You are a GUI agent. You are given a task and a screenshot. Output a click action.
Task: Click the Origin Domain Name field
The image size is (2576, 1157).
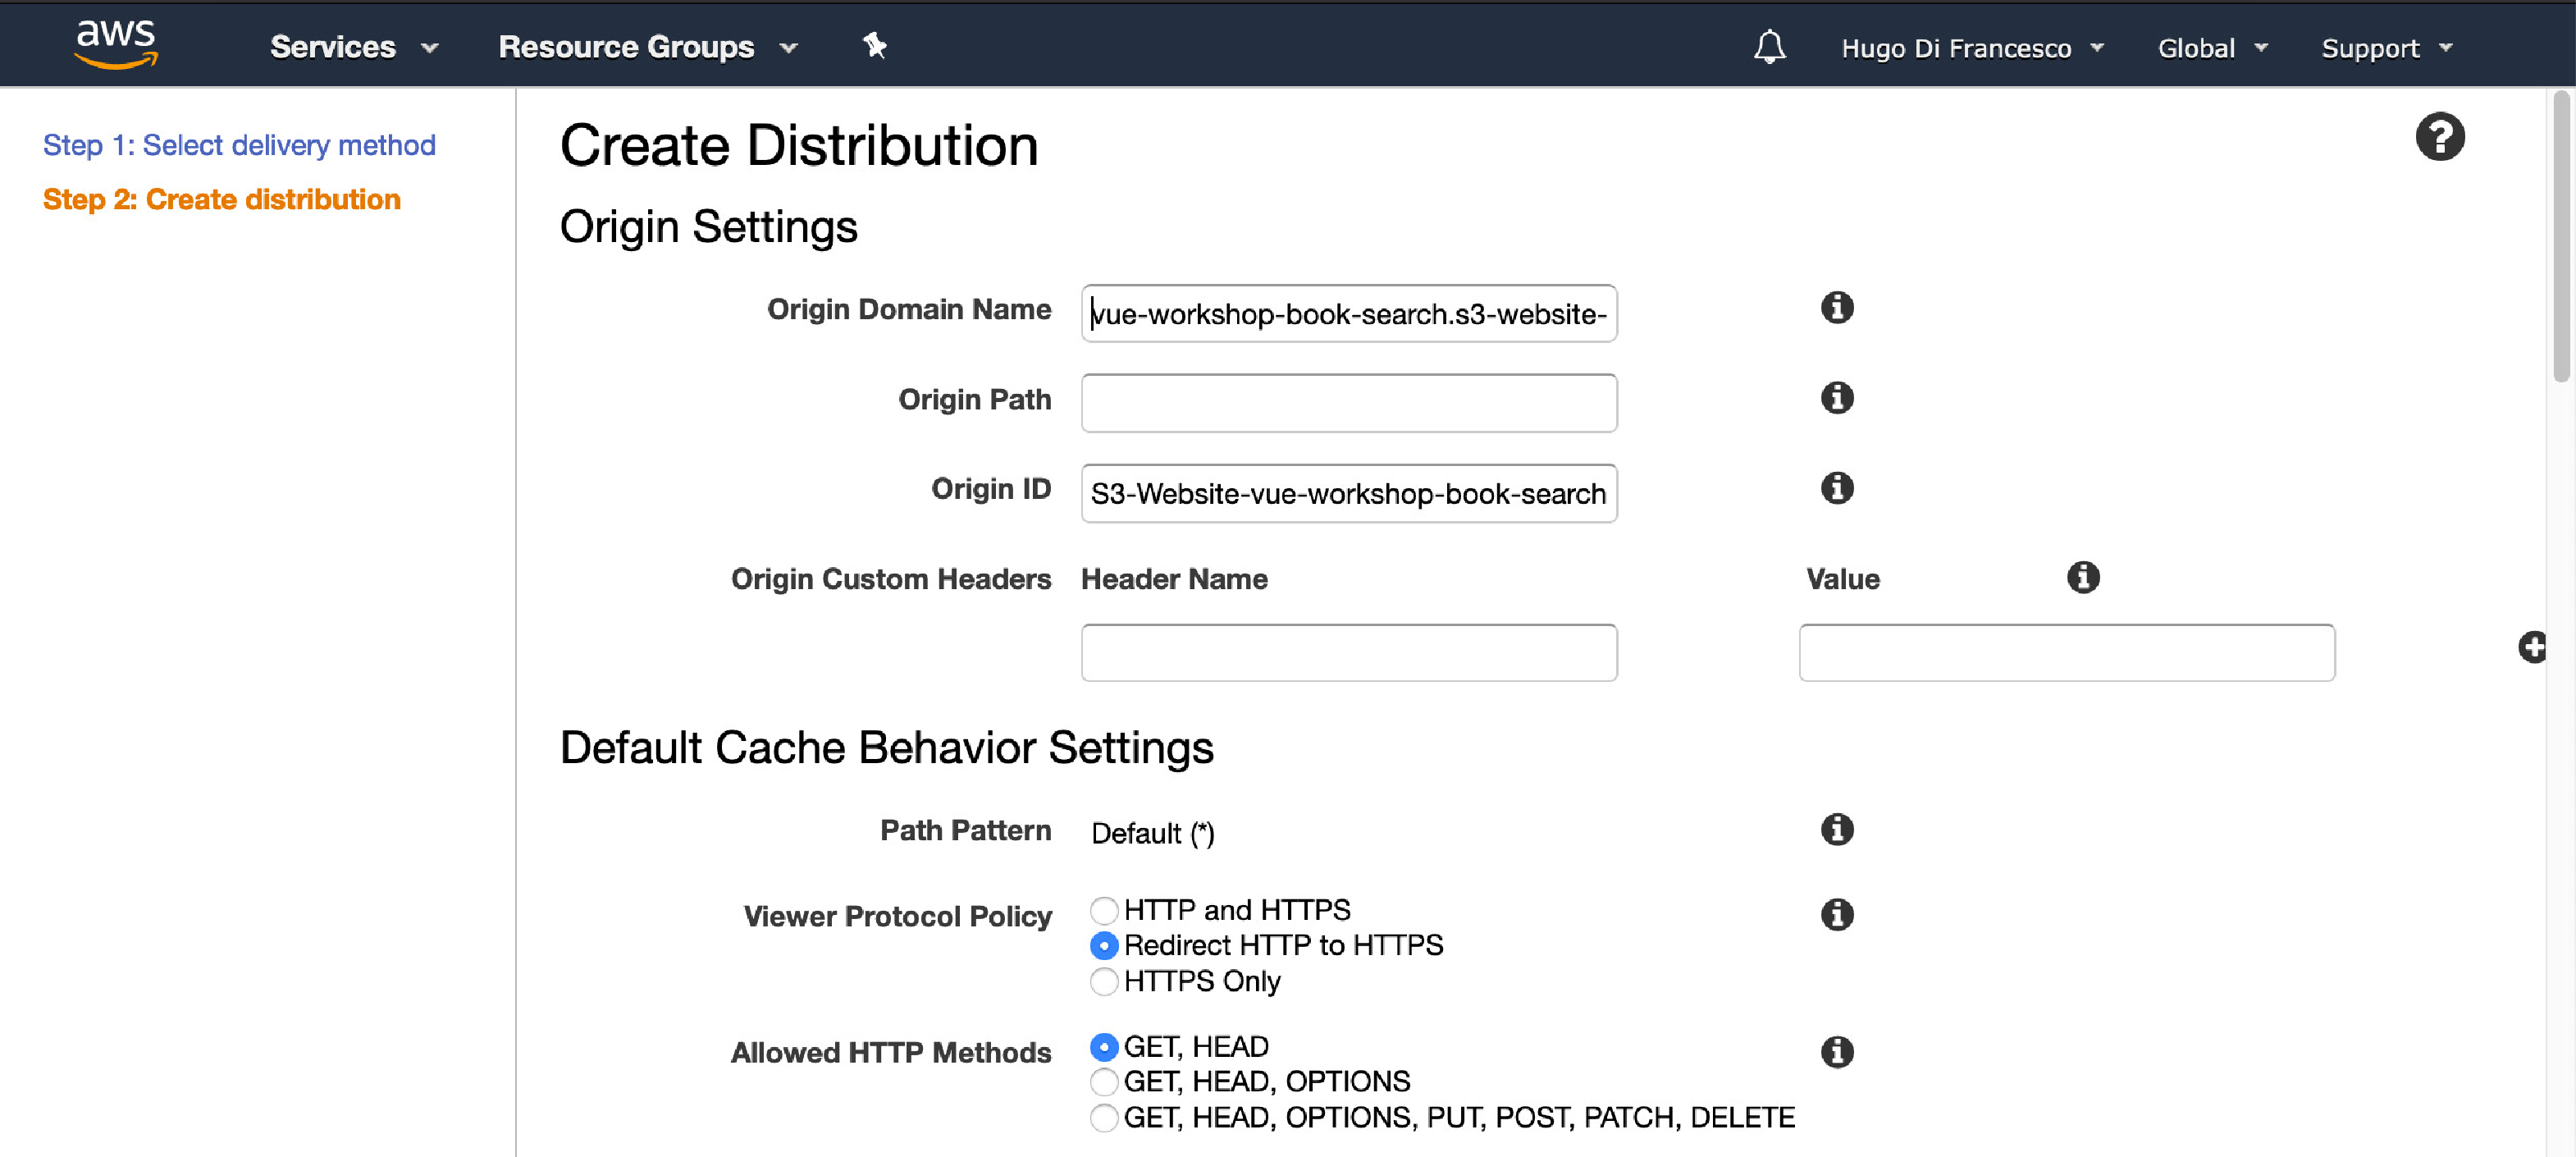(1348, 313)
